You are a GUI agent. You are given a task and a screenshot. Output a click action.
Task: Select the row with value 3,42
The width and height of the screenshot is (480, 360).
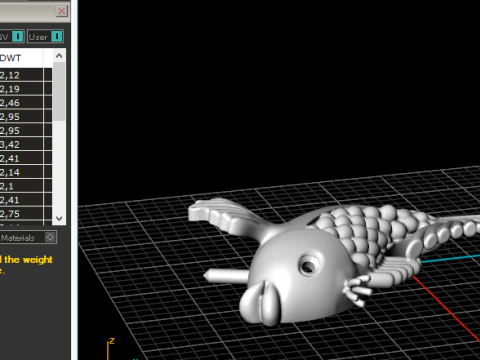(26, 144)
